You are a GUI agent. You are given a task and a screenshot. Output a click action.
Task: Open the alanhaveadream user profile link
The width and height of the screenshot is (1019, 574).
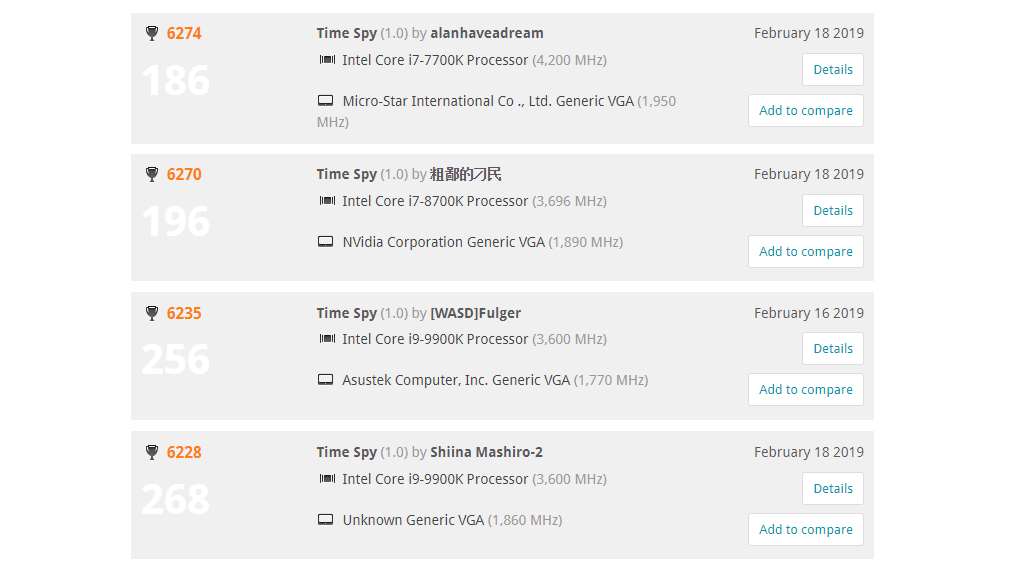(487, 33)
